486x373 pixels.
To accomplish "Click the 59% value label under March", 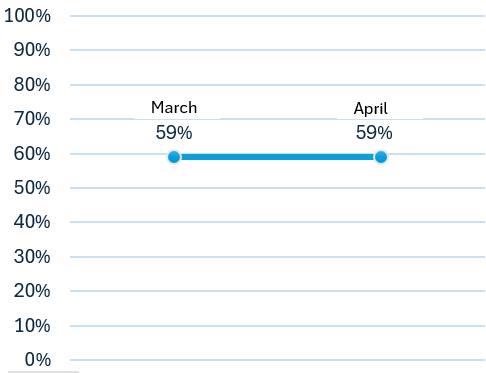I will click(174, 132).
